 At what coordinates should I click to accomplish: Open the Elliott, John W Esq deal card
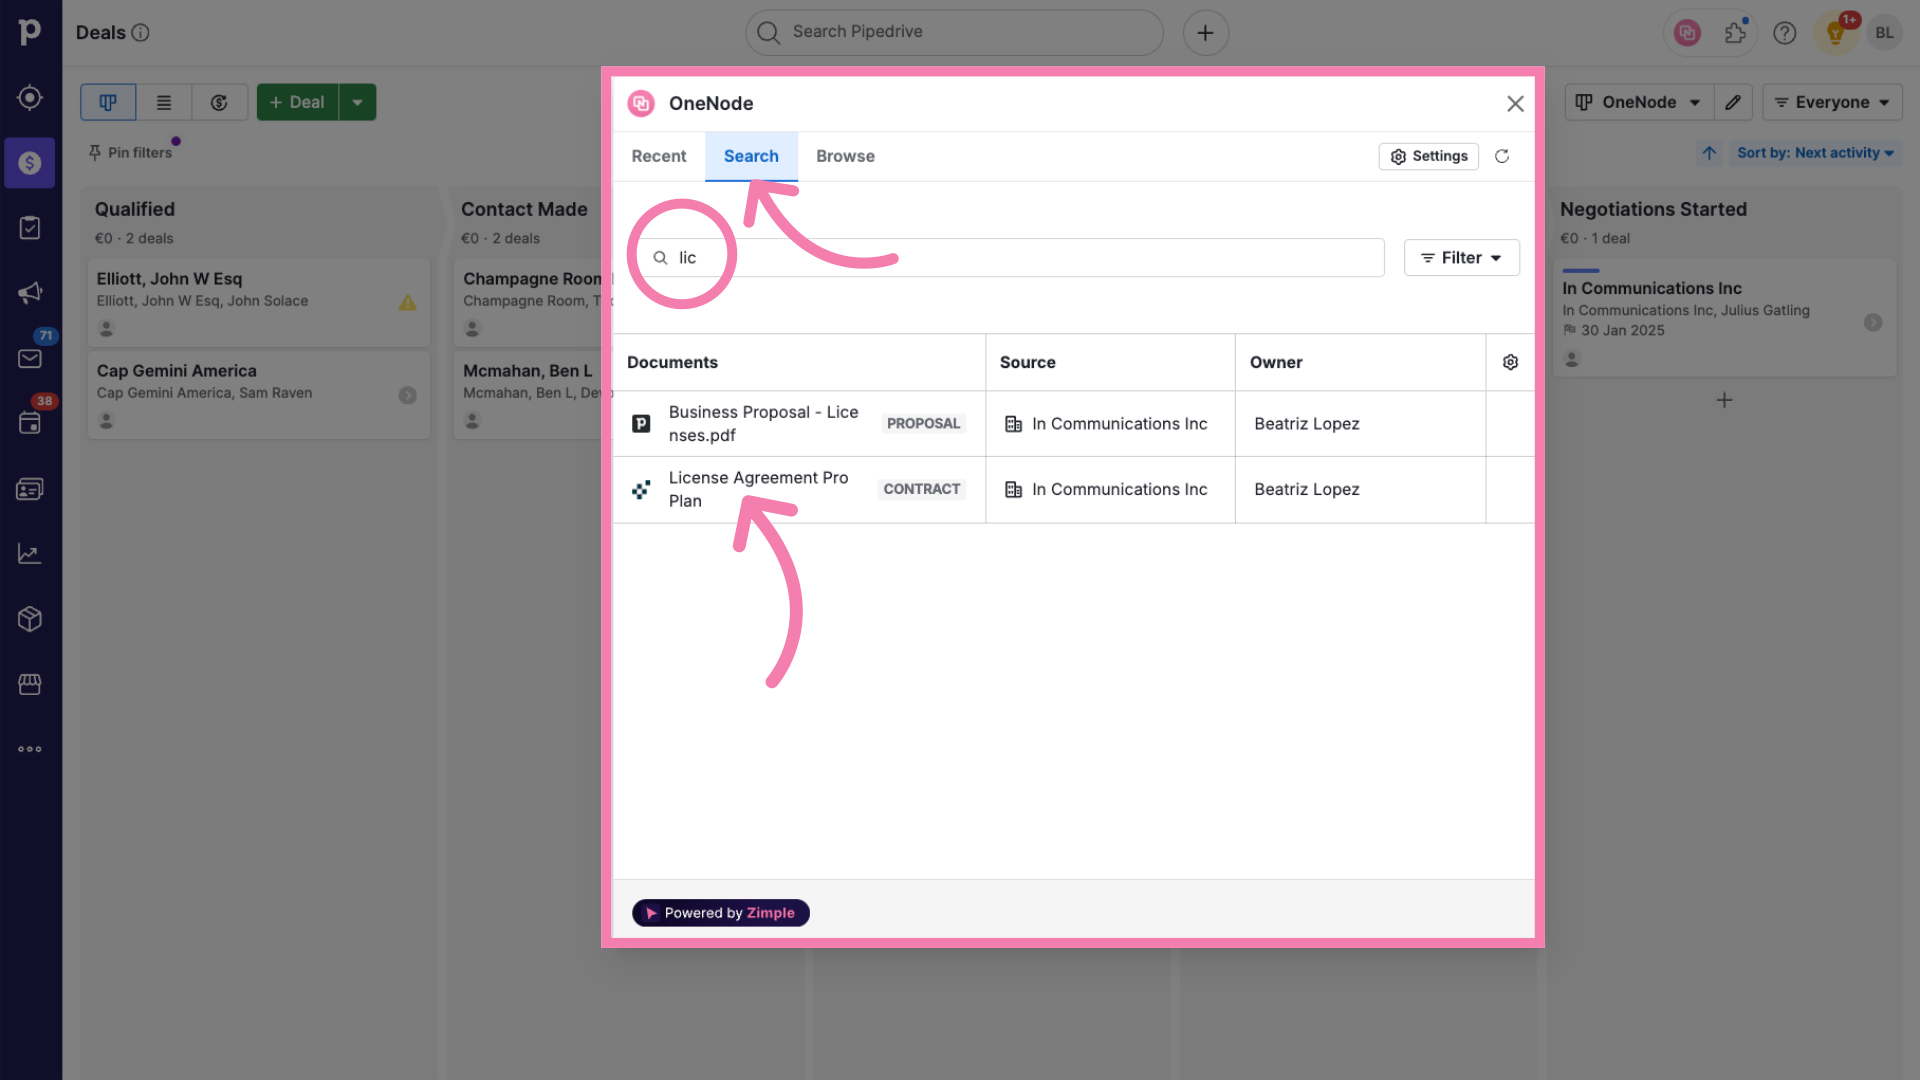[258, 303]
